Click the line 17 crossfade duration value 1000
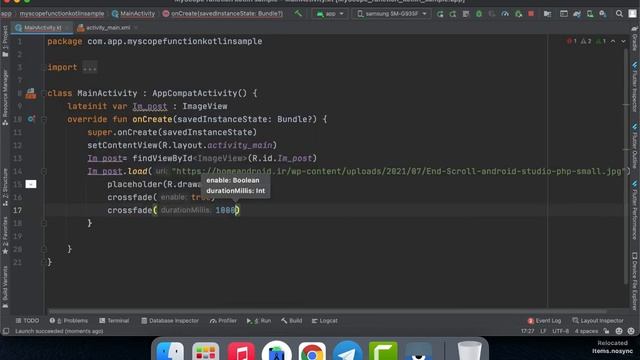The image size is (640, 360). pyautogui.click(x=225, y=210)
